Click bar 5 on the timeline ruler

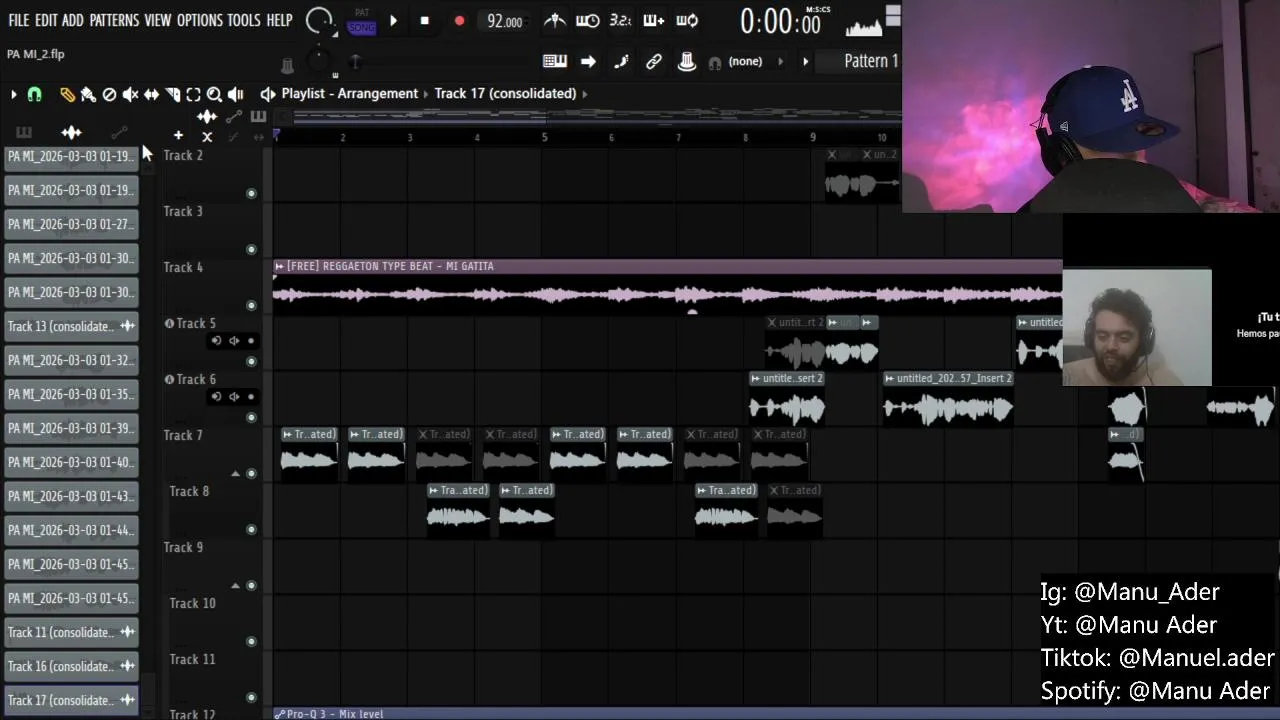(545, 137)
